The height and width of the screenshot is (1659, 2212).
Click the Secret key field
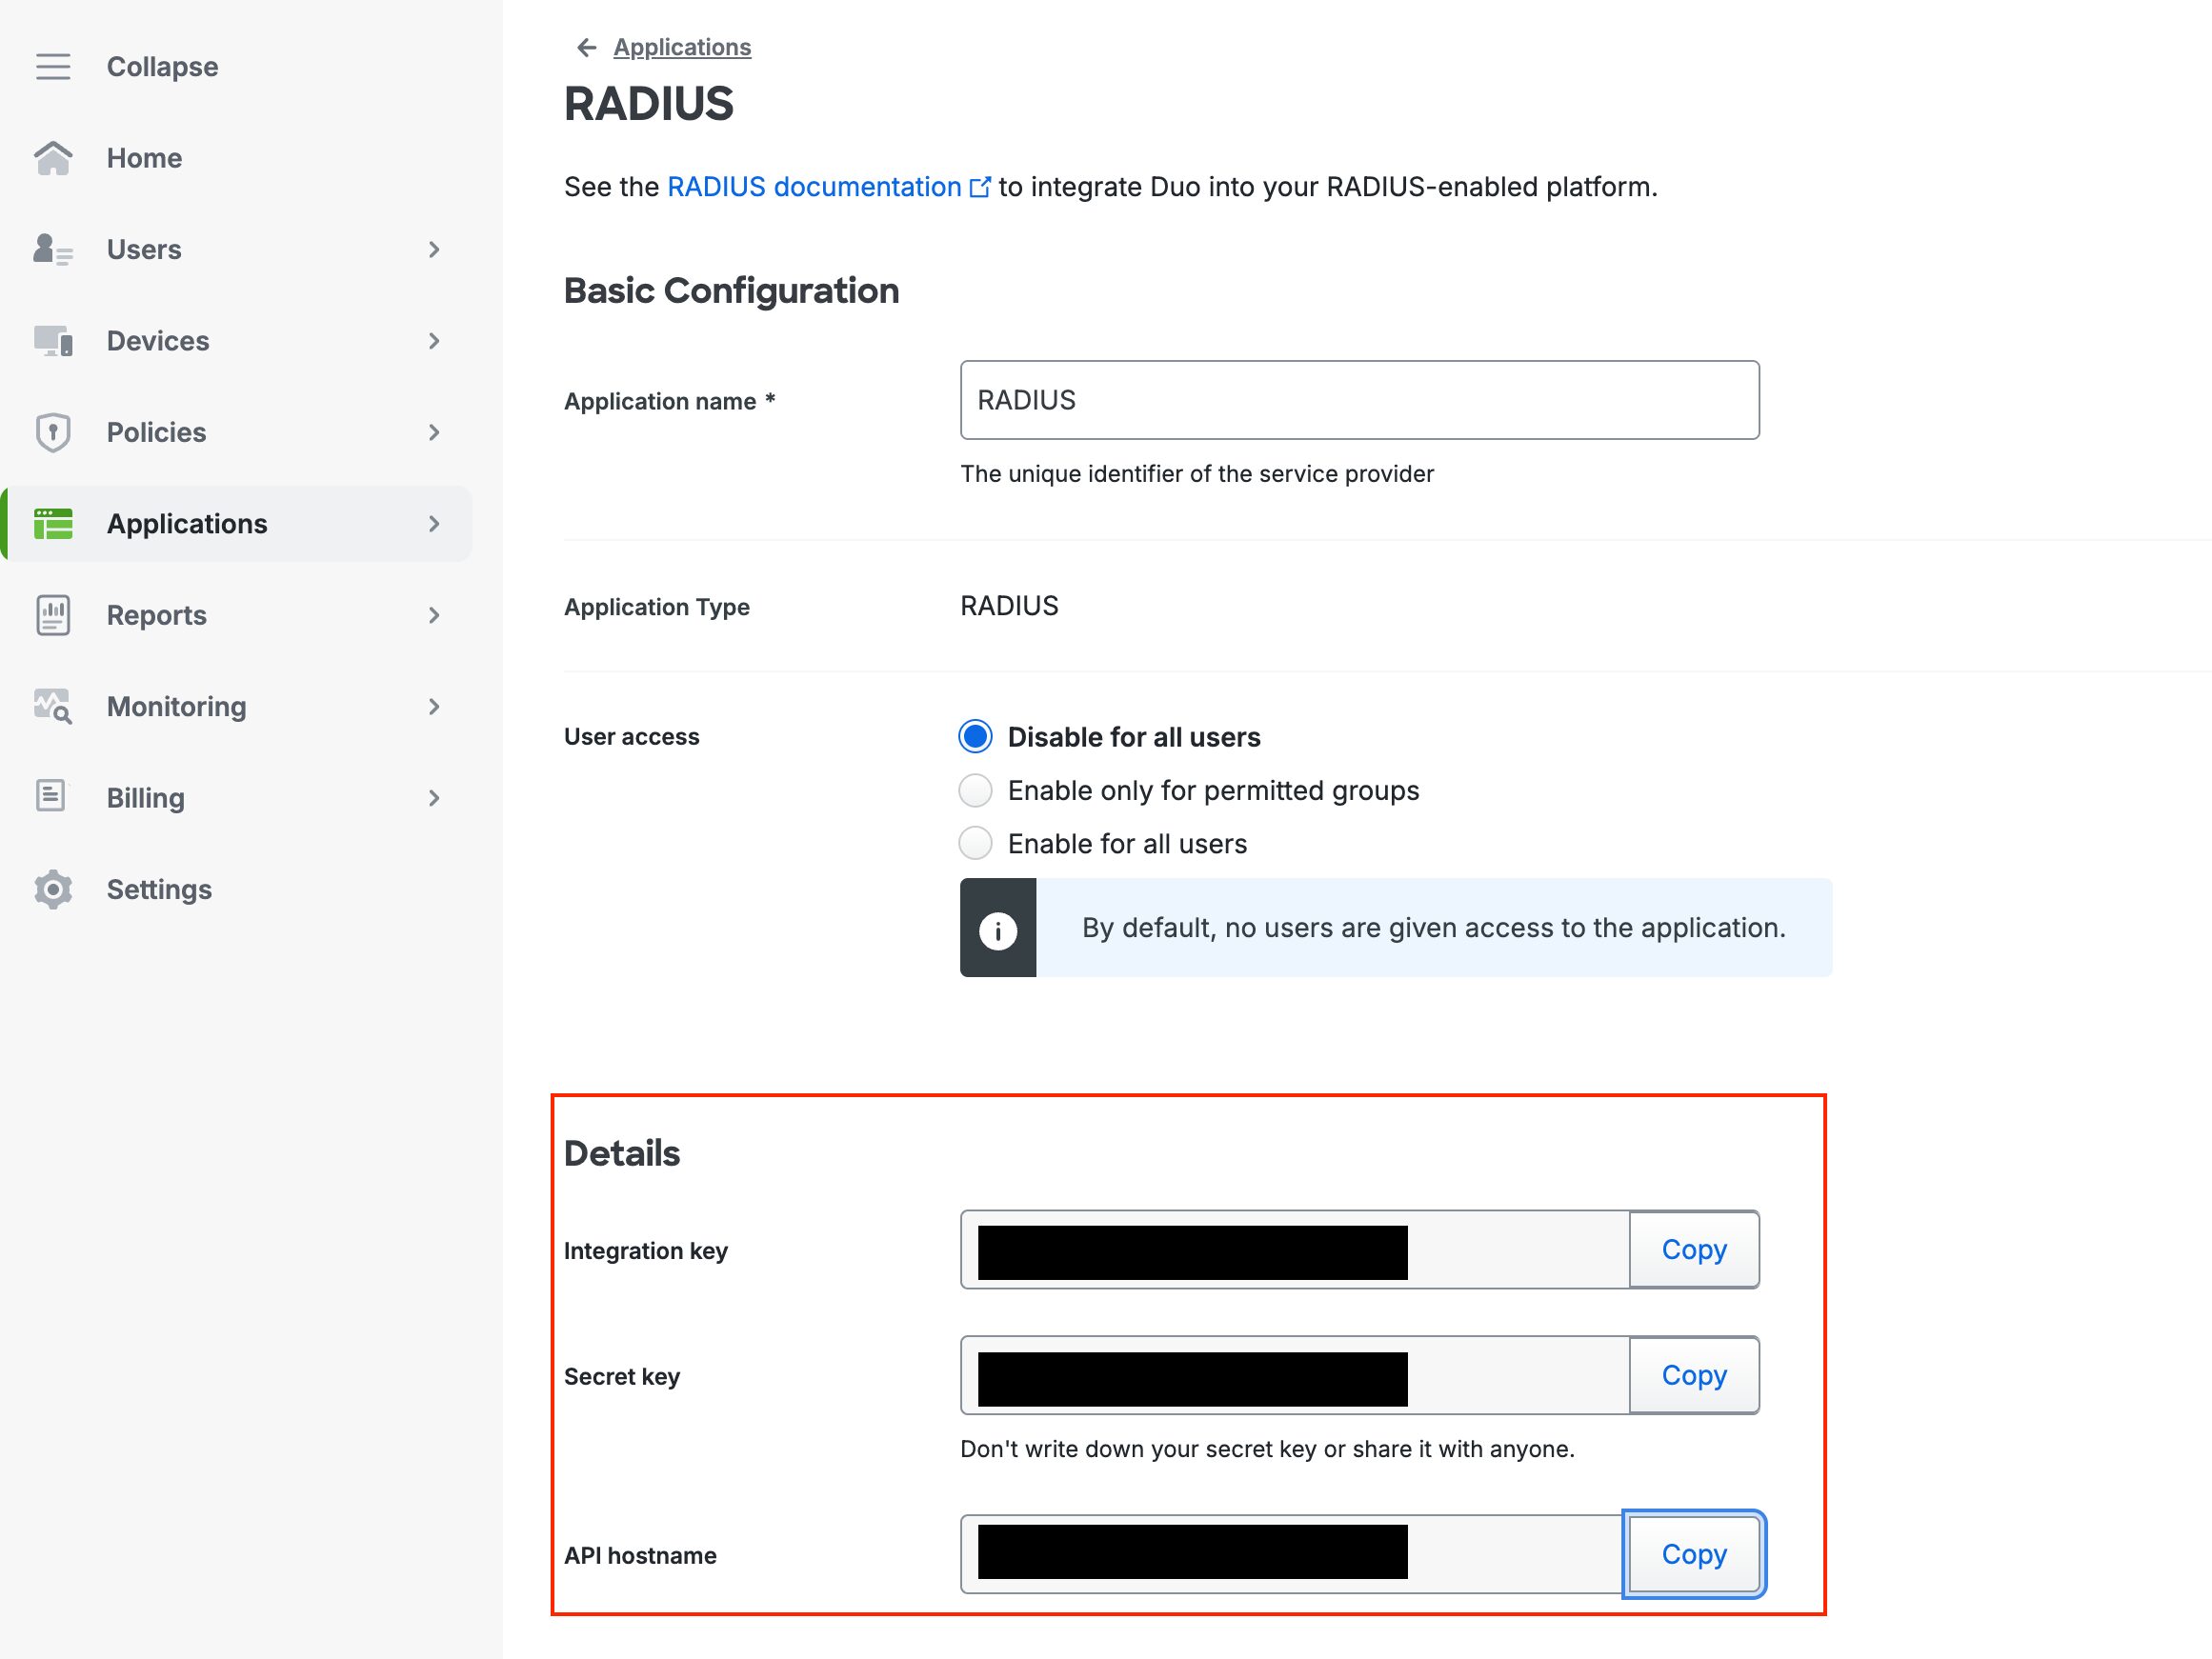click(x=1294, y=1375)
